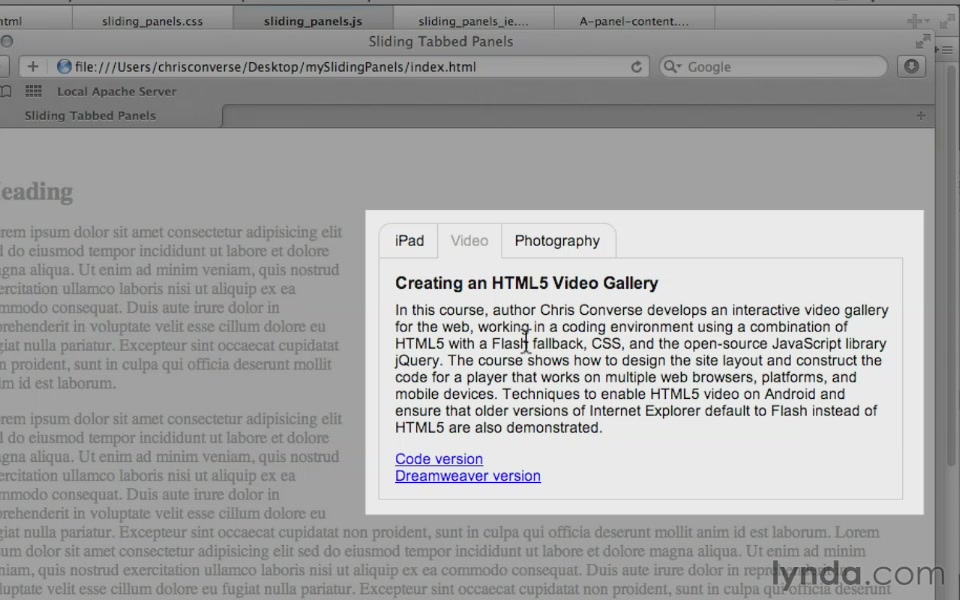Screen dimensions: 960x600
Task: Open the Local Apache Server bookmark
Action: (x=116, y=91)
